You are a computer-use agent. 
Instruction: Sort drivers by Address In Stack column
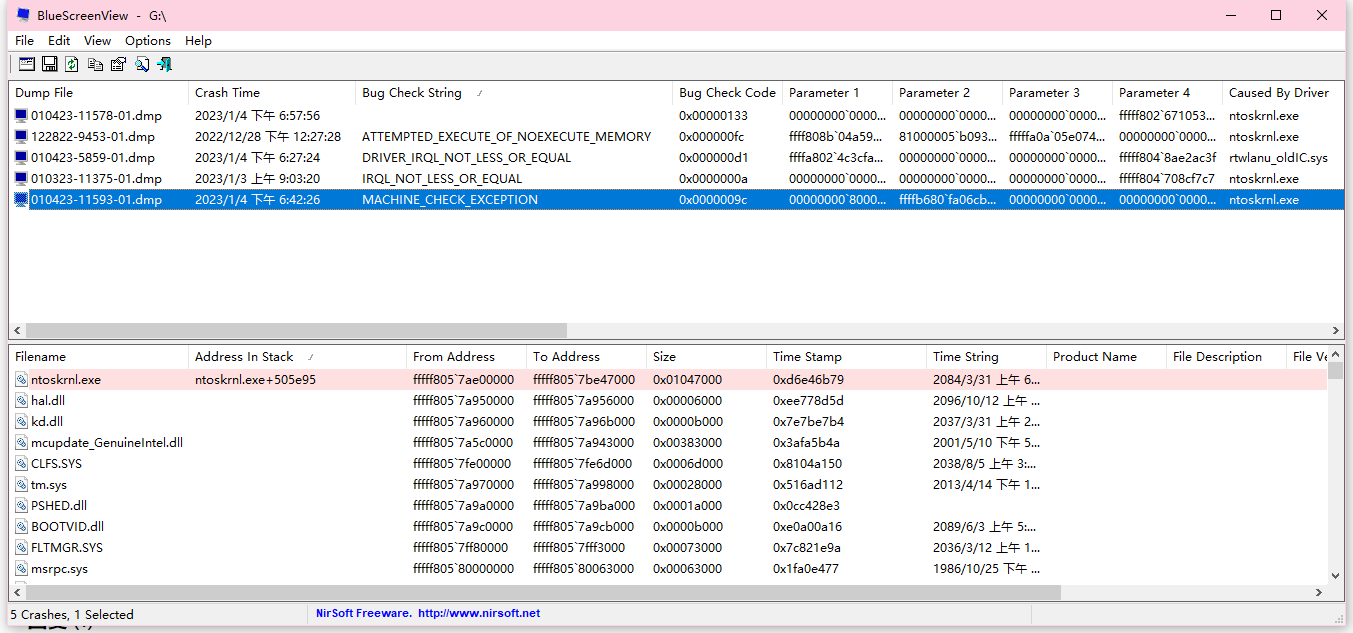point(245,356)
